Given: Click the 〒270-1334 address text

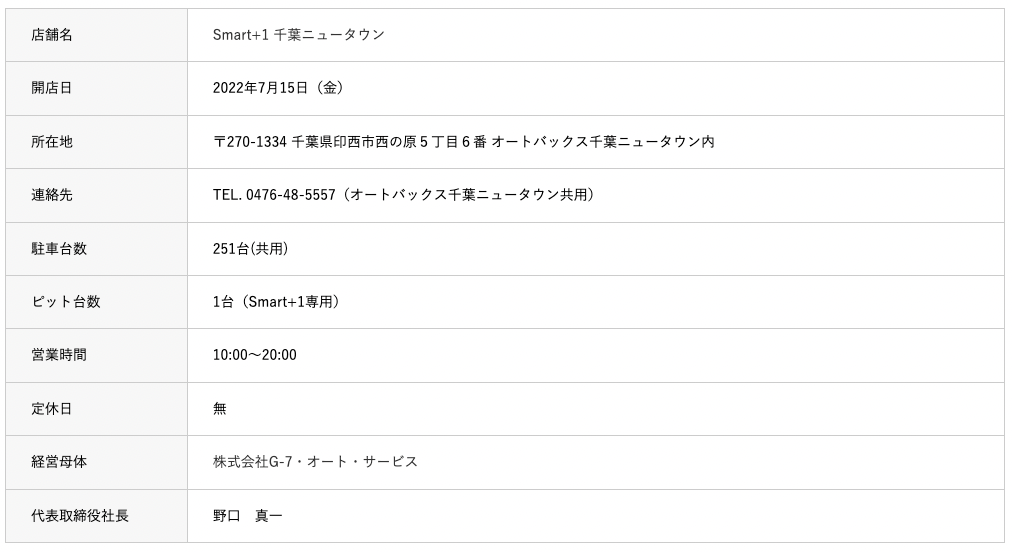Looking at the screenshot, I should [463, 142].
